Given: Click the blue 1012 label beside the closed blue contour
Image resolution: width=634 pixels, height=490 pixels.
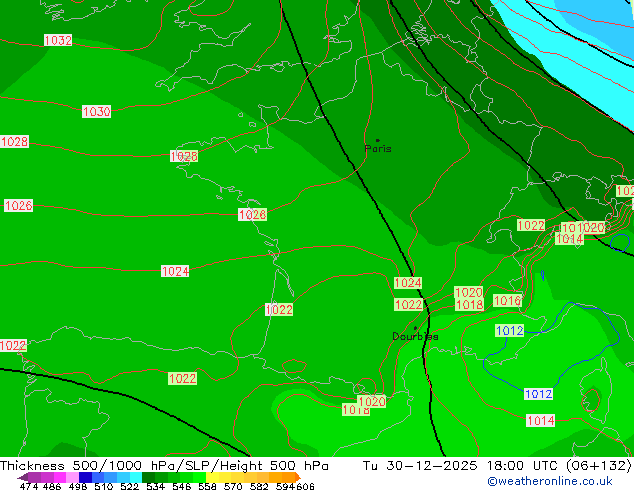Looking at the screenshot, I should (509, 331).
